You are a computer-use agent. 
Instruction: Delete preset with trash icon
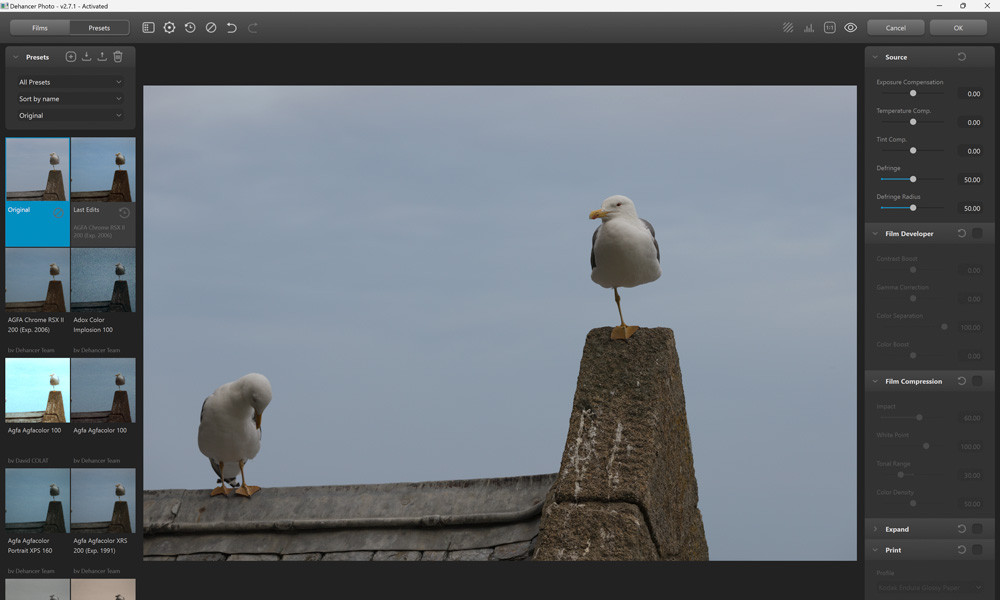coord(118,57)
